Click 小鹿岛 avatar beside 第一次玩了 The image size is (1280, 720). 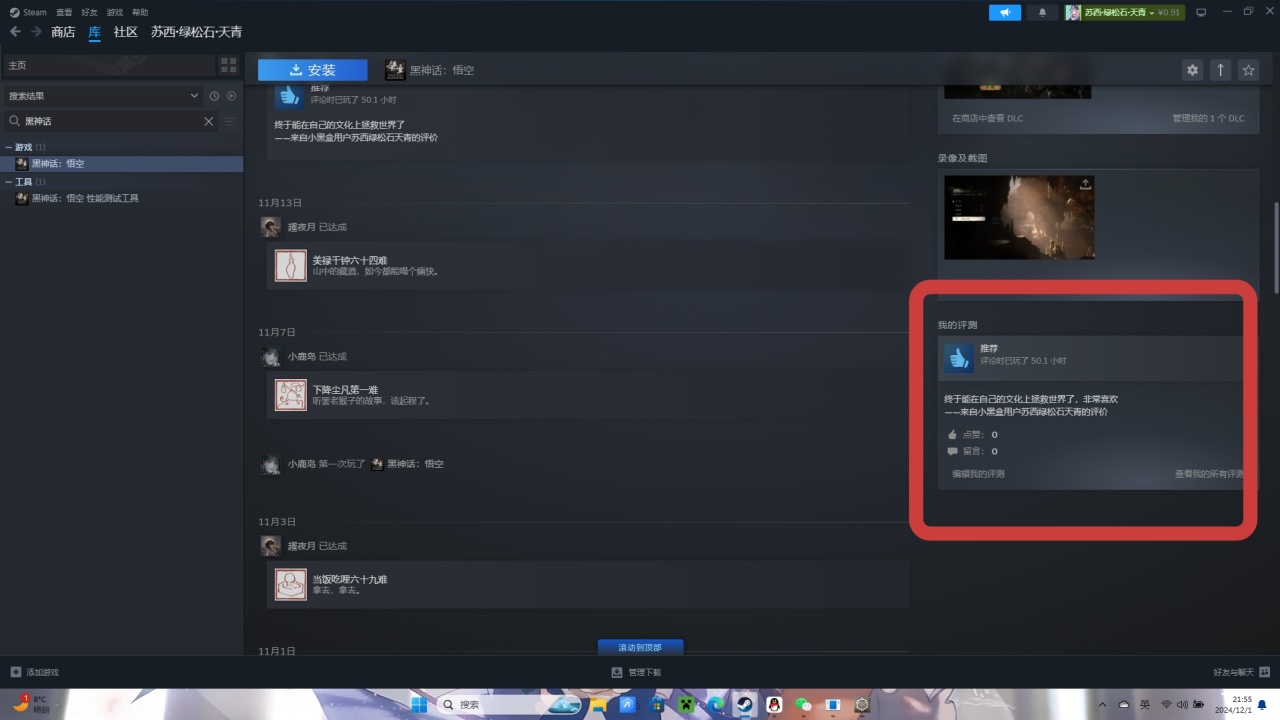(270, 464)
